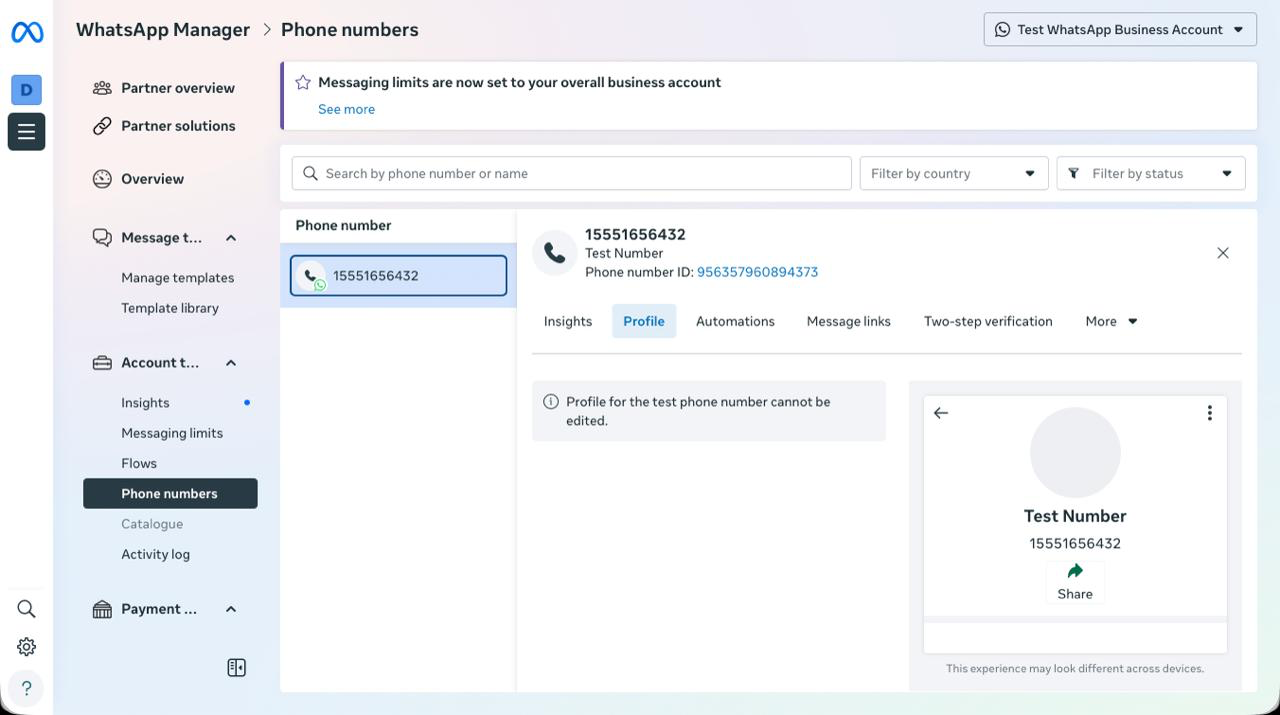Switch to the Automations tab
1280x715 pixels.
pos(735,321)
